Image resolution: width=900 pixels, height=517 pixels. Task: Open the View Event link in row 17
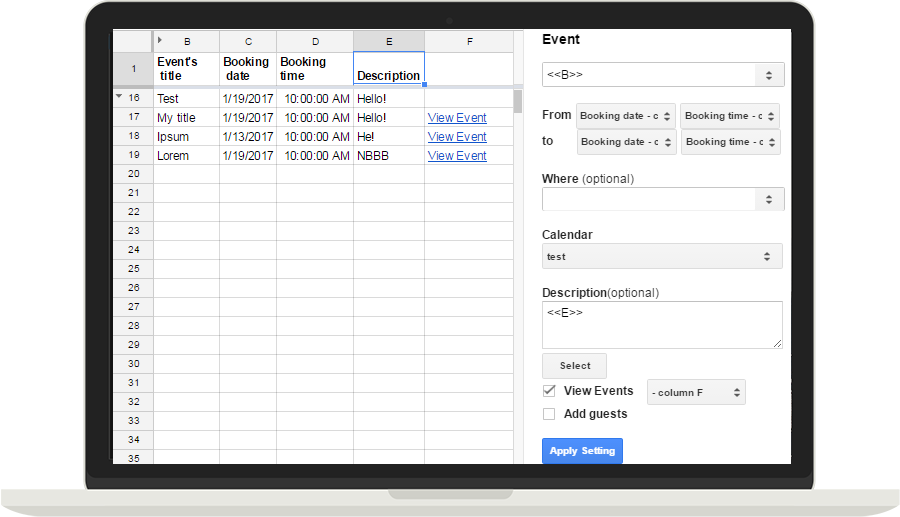click(x=457, y=118)
